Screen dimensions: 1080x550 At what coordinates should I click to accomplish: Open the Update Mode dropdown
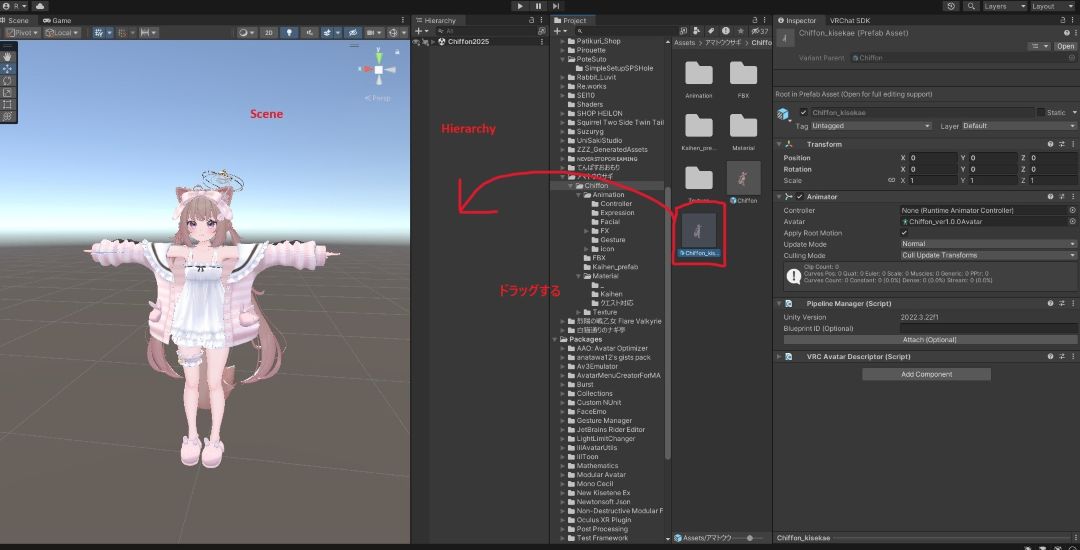[x=988, y=244]
